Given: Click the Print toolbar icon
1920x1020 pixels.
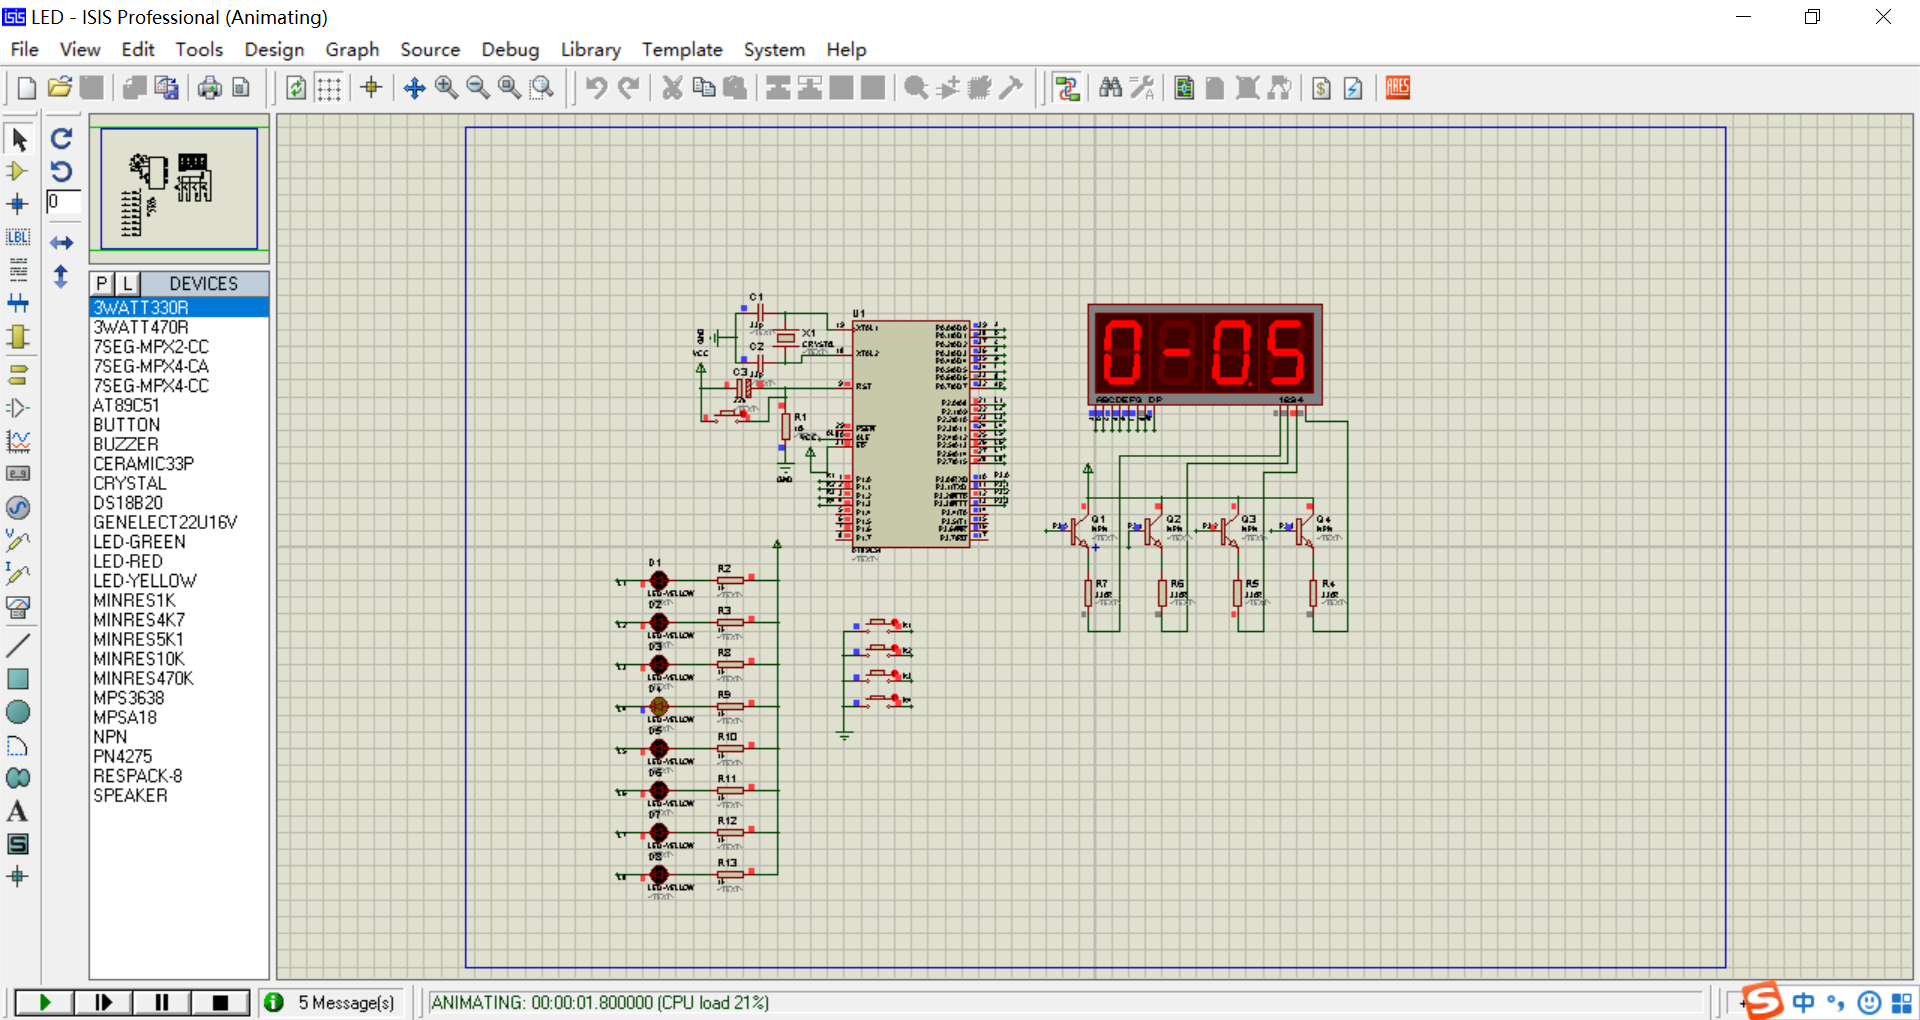Looking at the screenshot, I should tap(209, 88).
